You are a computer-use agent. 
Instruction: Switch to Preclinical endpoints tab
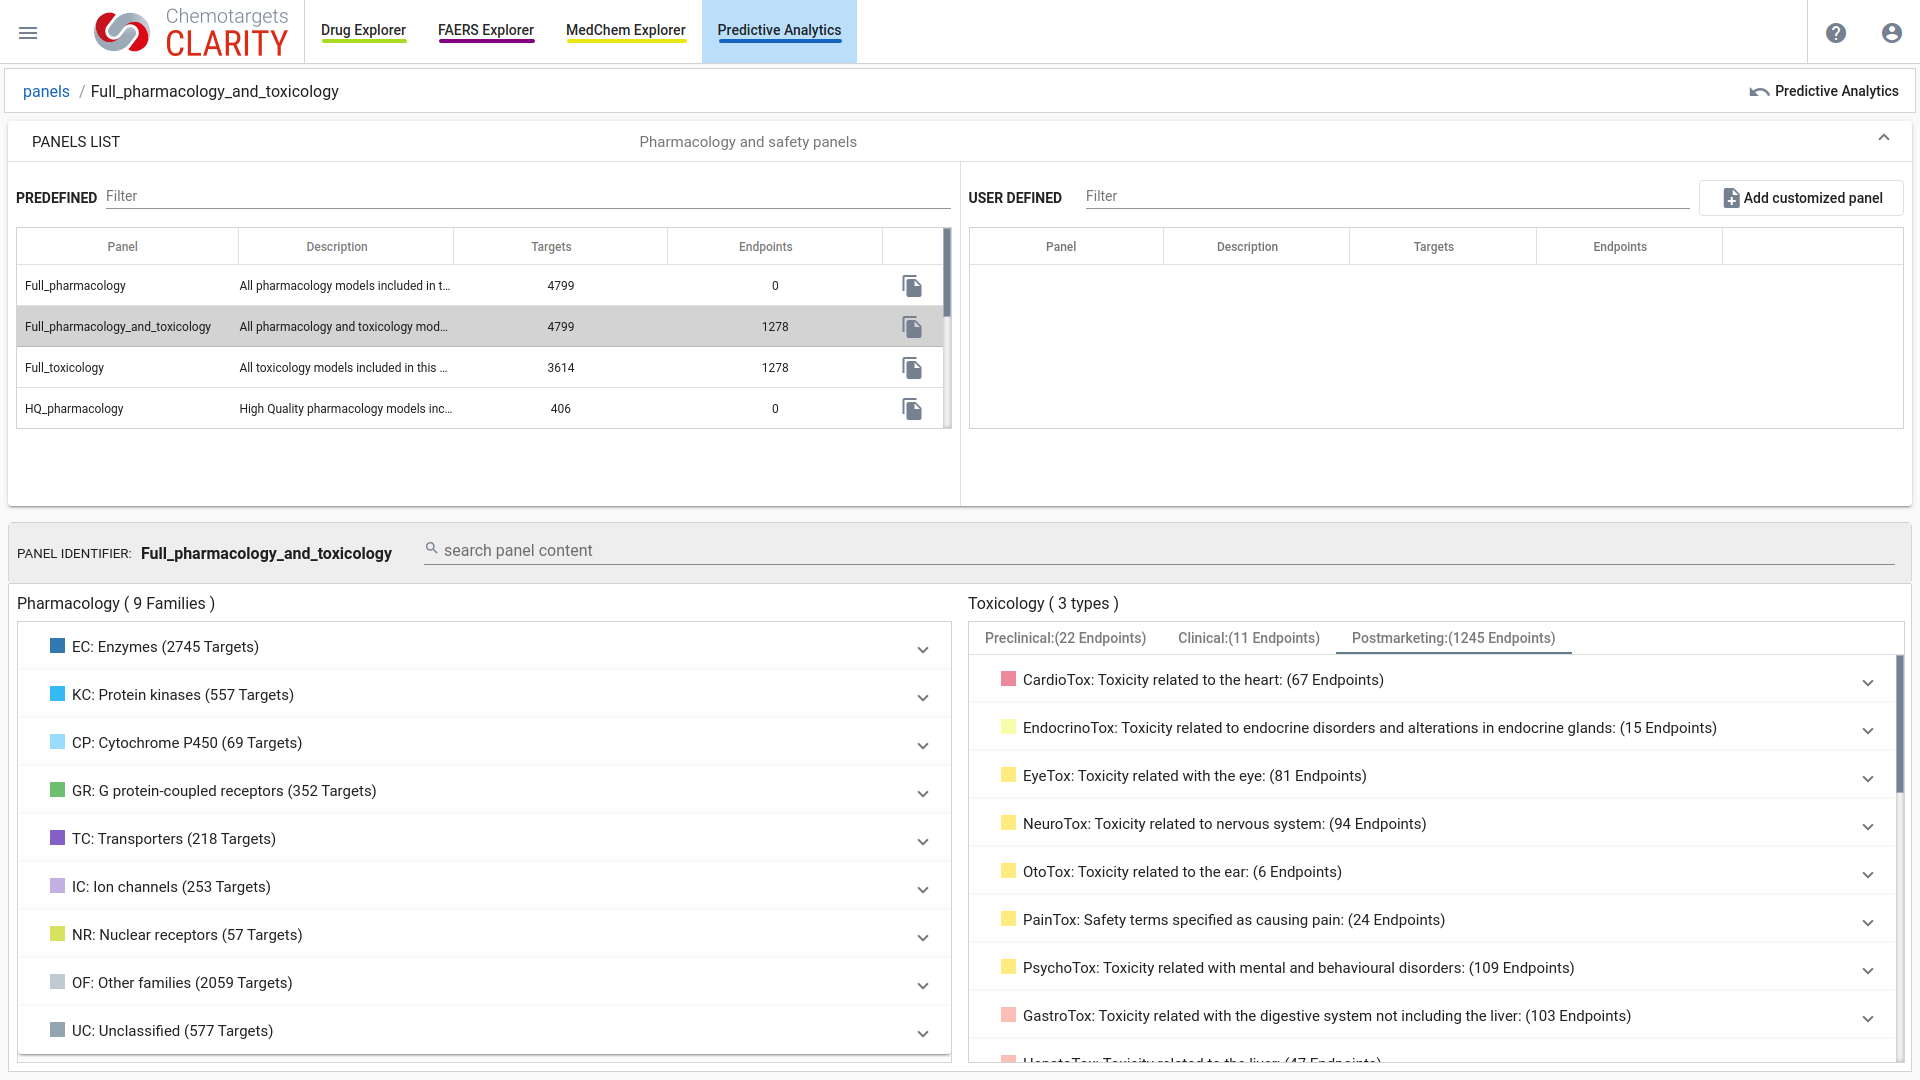[x=1065, y=638]
